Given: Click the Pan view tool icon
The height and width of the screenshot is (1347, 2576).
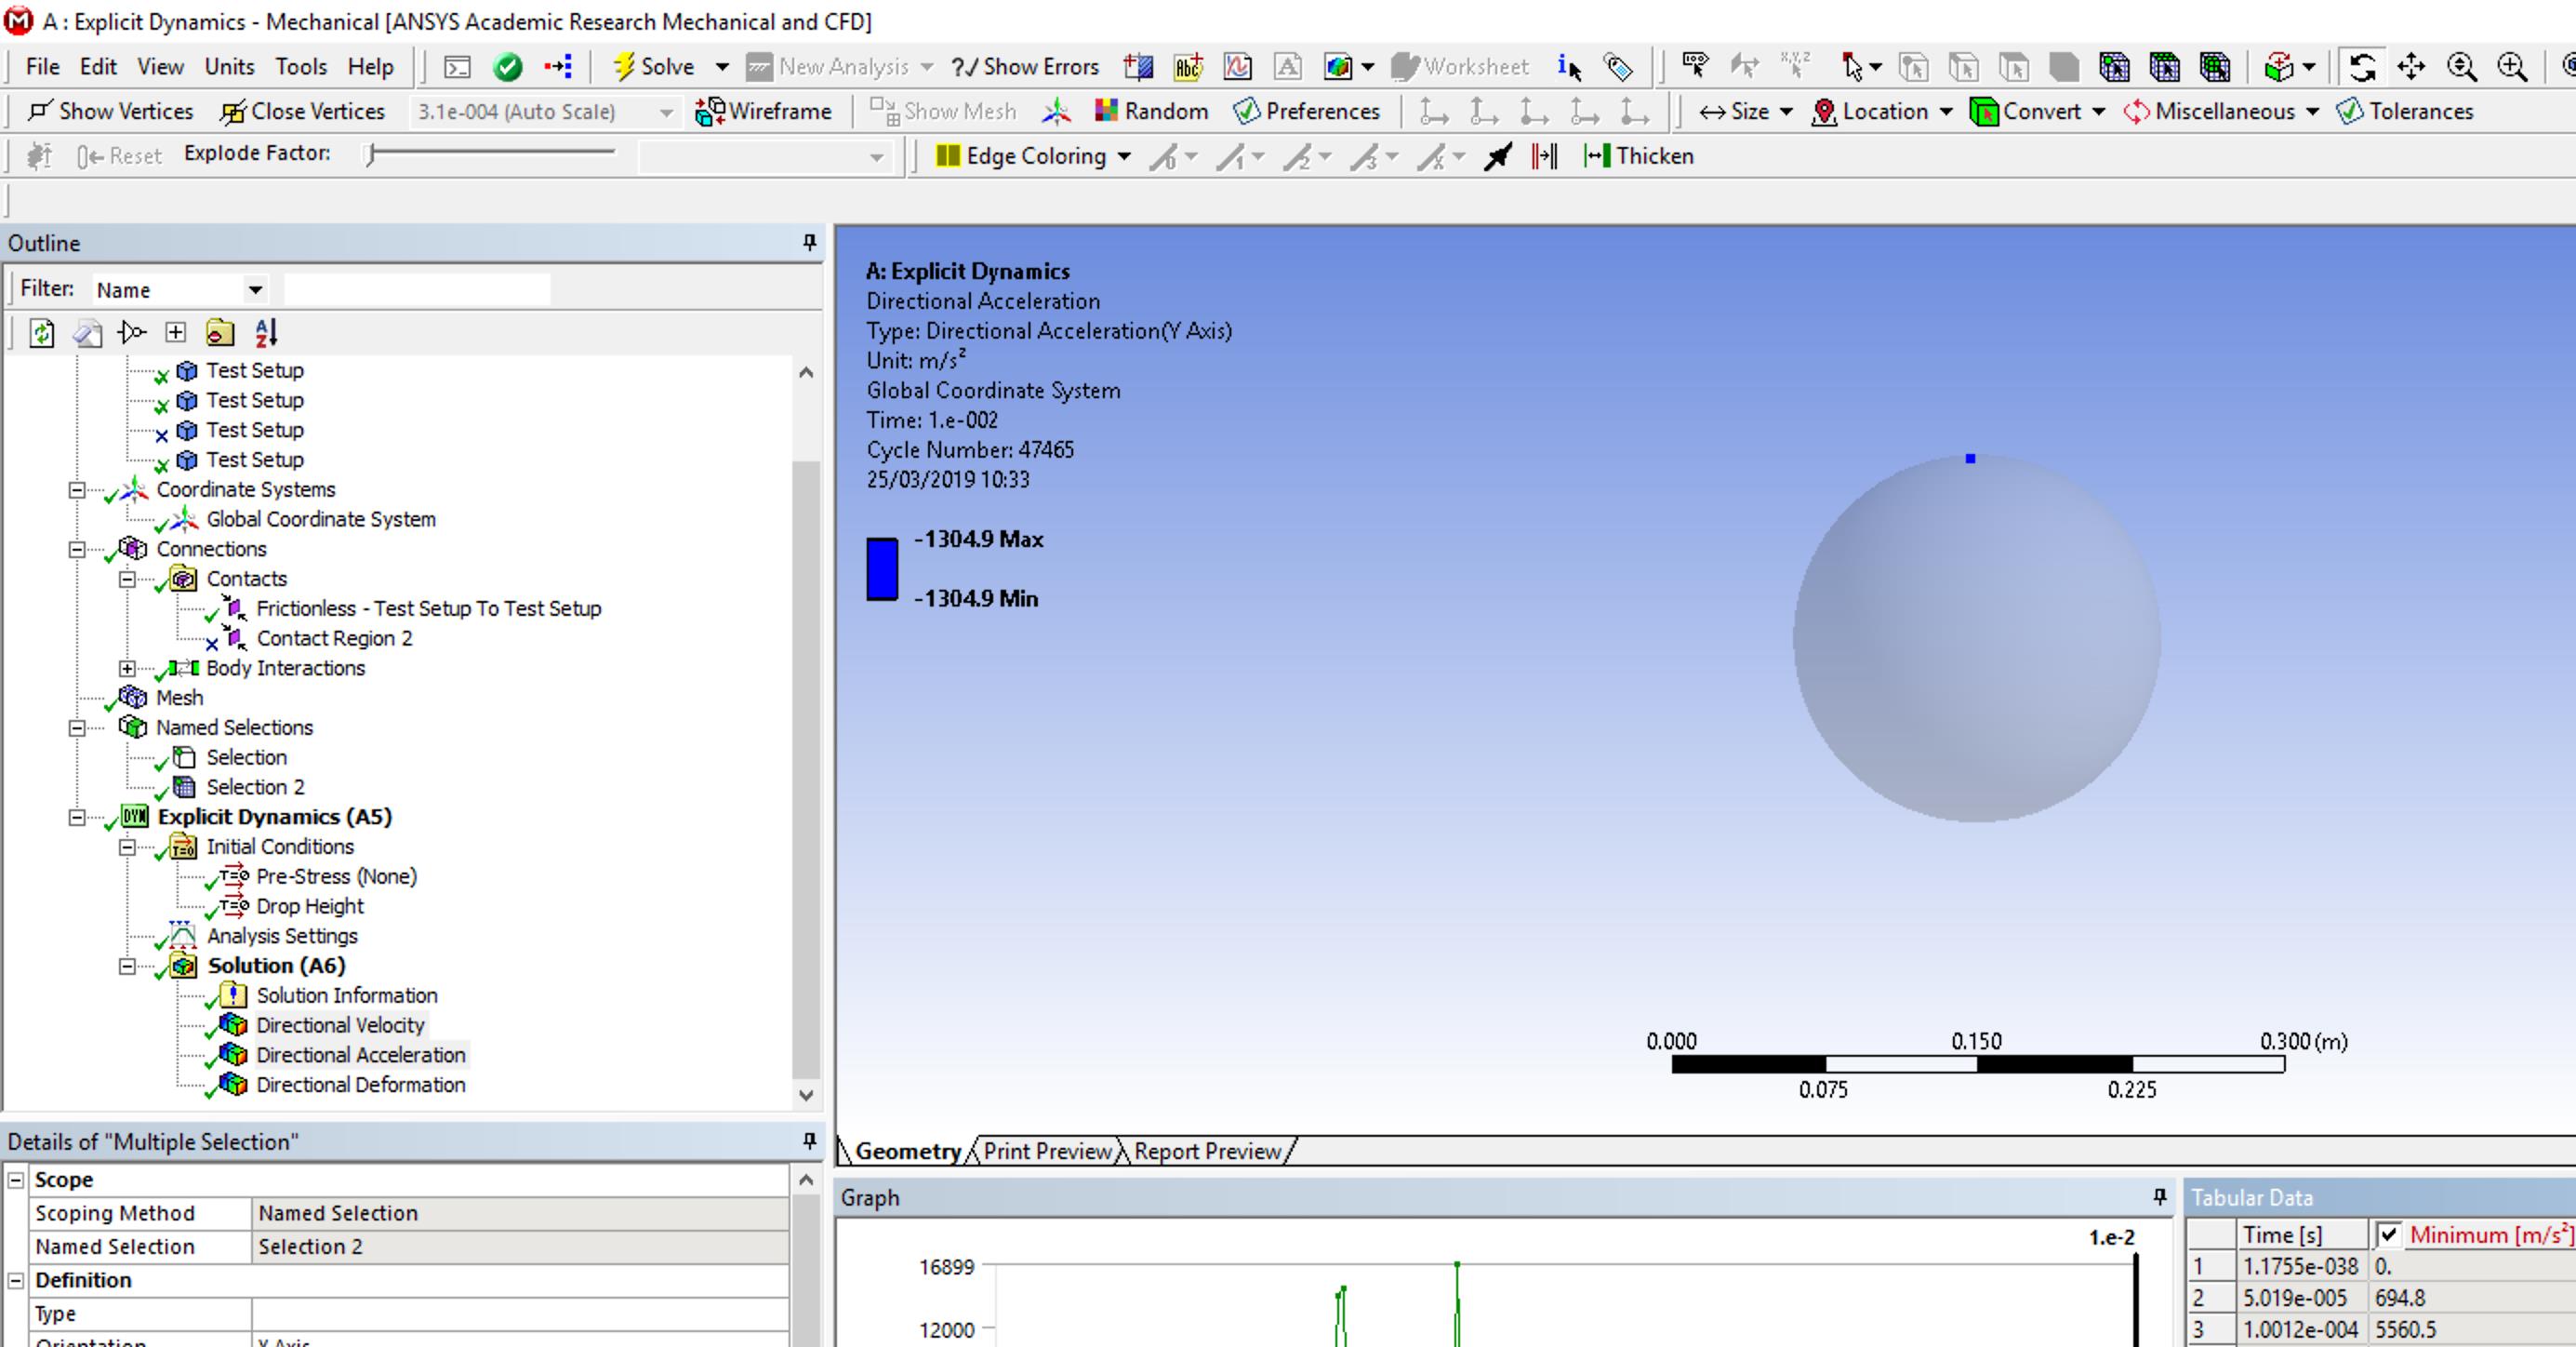Looking at the screenshot, I should click(2411, 67).
